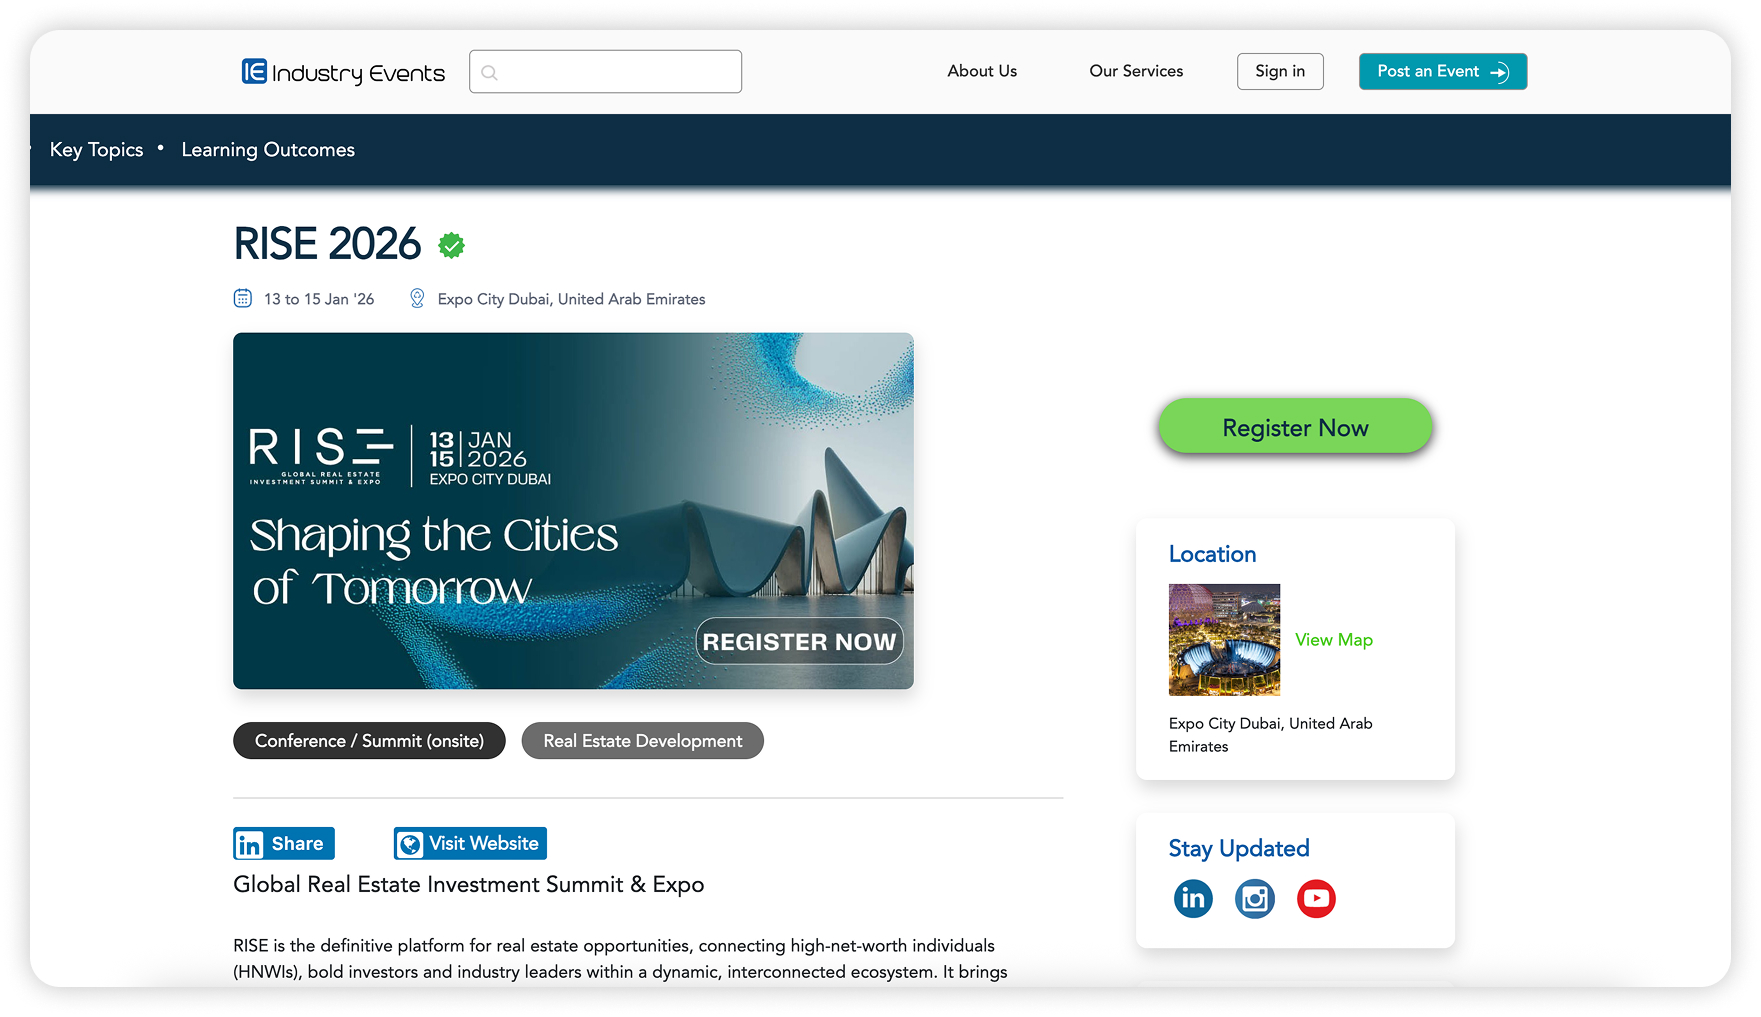Click the Visit Website button
Viewport: 1761px width, 1017px height.
[470, 843]
